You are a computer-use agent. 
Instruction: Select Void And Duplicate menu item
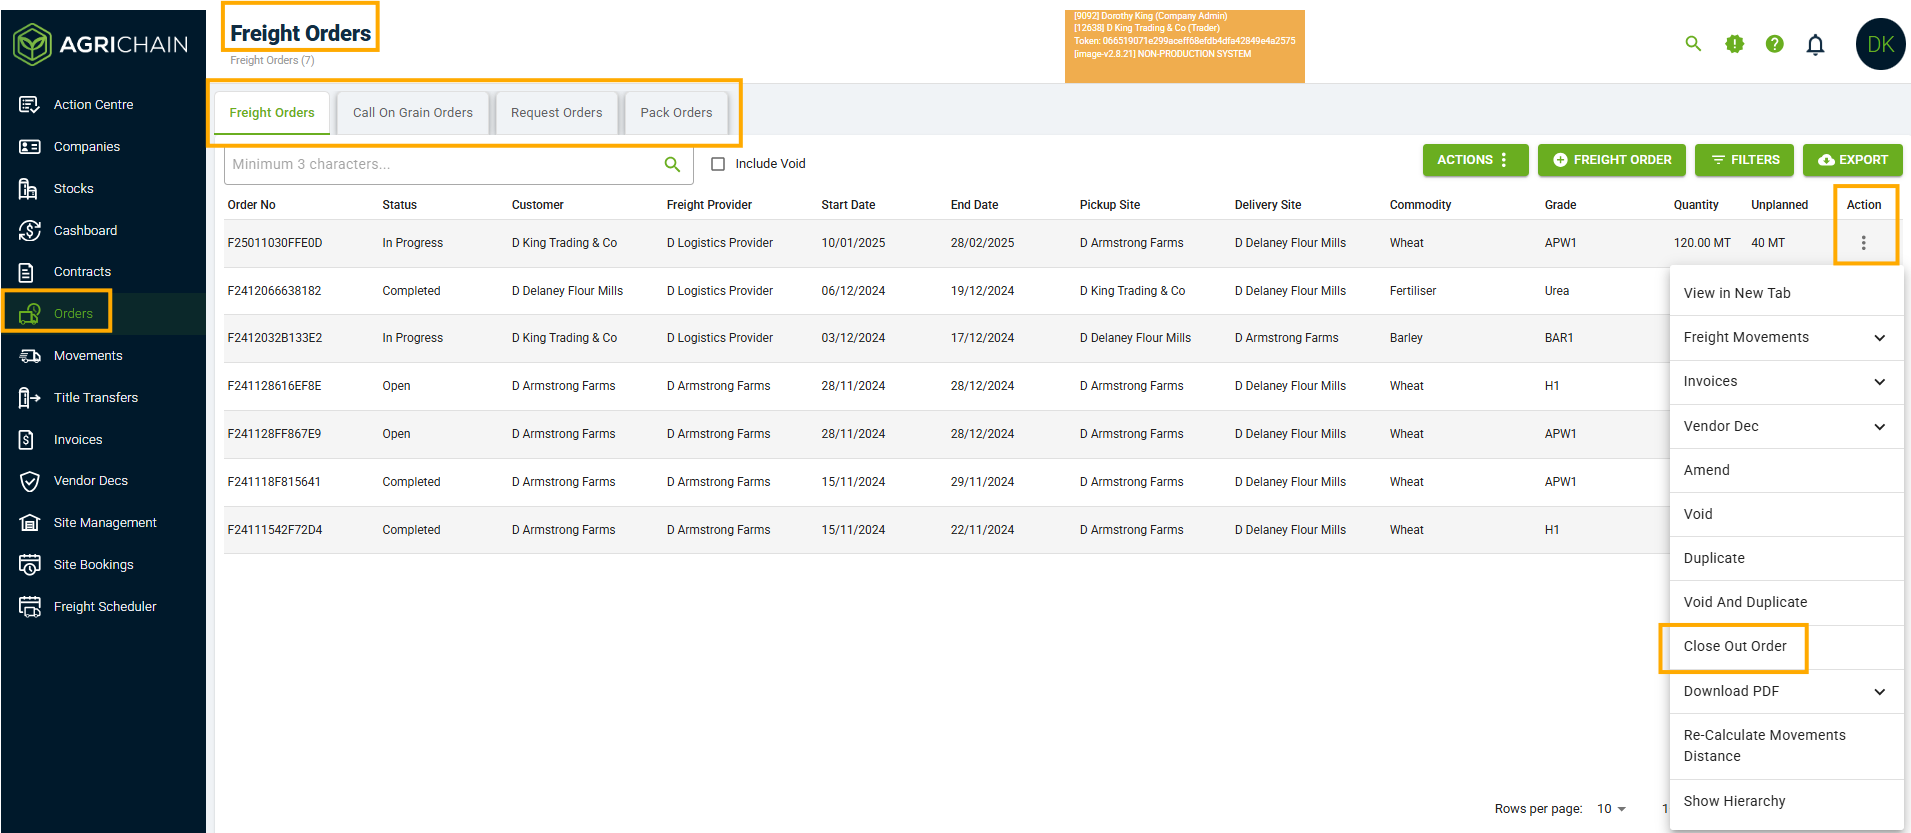pyautogui.click(x=1786, y=602)
